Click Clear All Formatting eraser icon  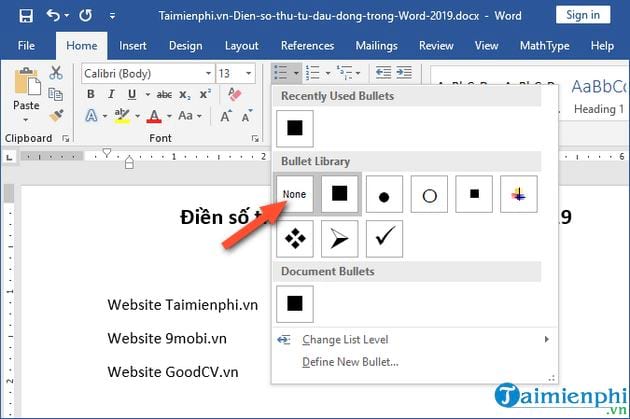coord(234,94)
